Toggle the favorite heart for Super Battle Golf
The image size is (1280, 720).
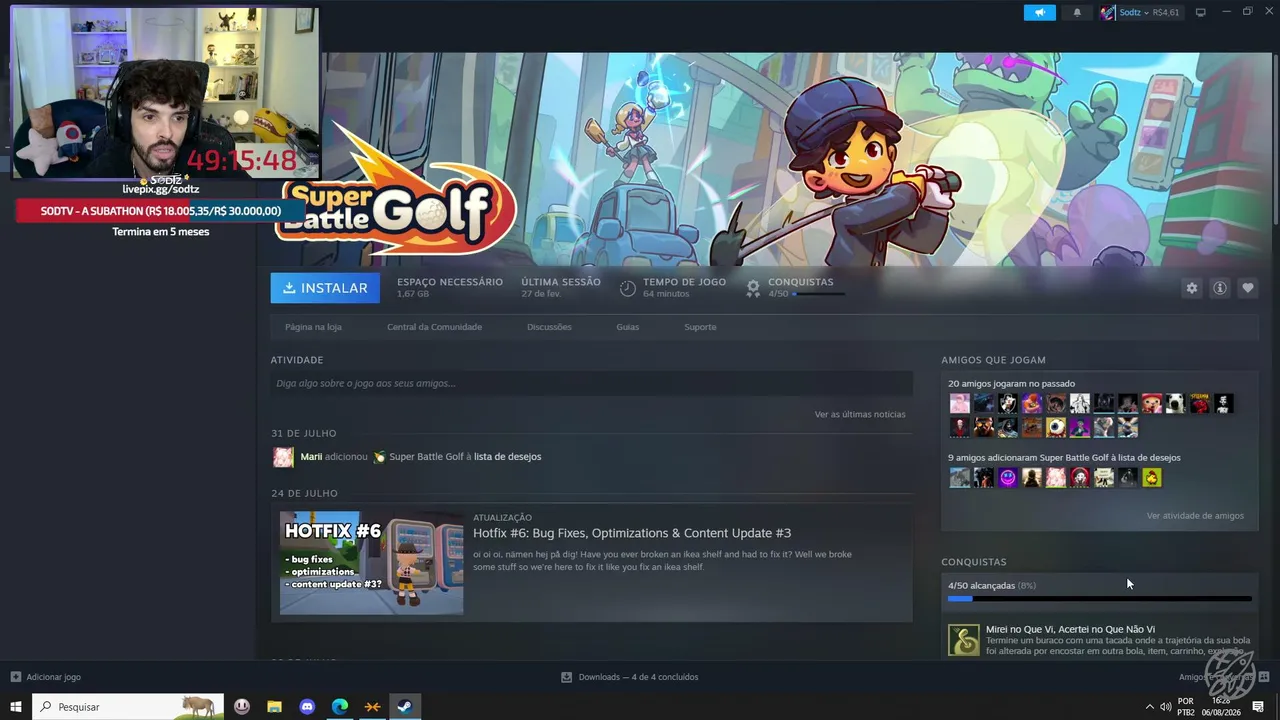point(1247,288)
